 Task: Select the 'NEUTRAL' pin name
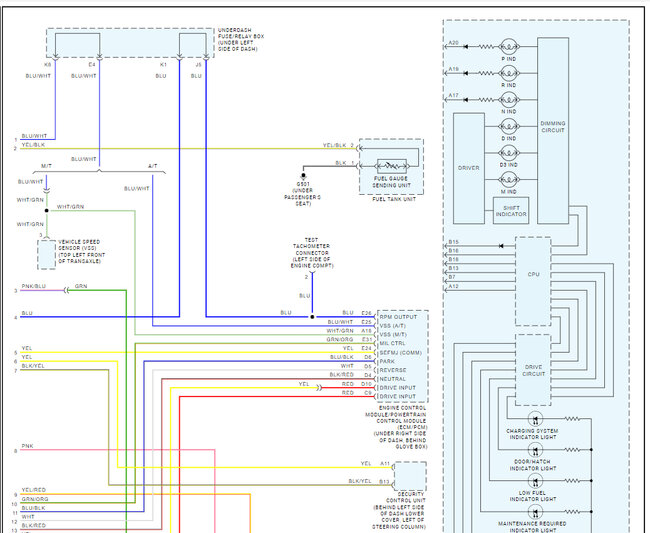(393, 379)
